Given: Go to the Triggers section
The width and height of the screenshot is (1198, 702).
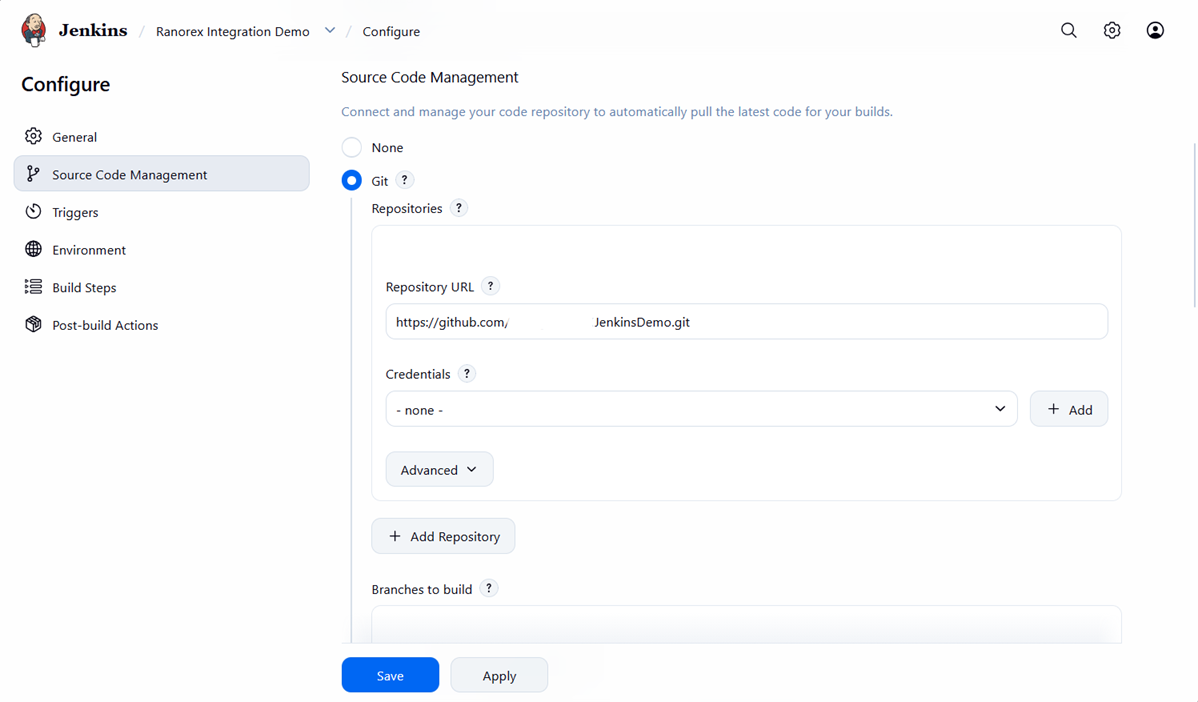Looking at the screenshot, I should [161, 212].
